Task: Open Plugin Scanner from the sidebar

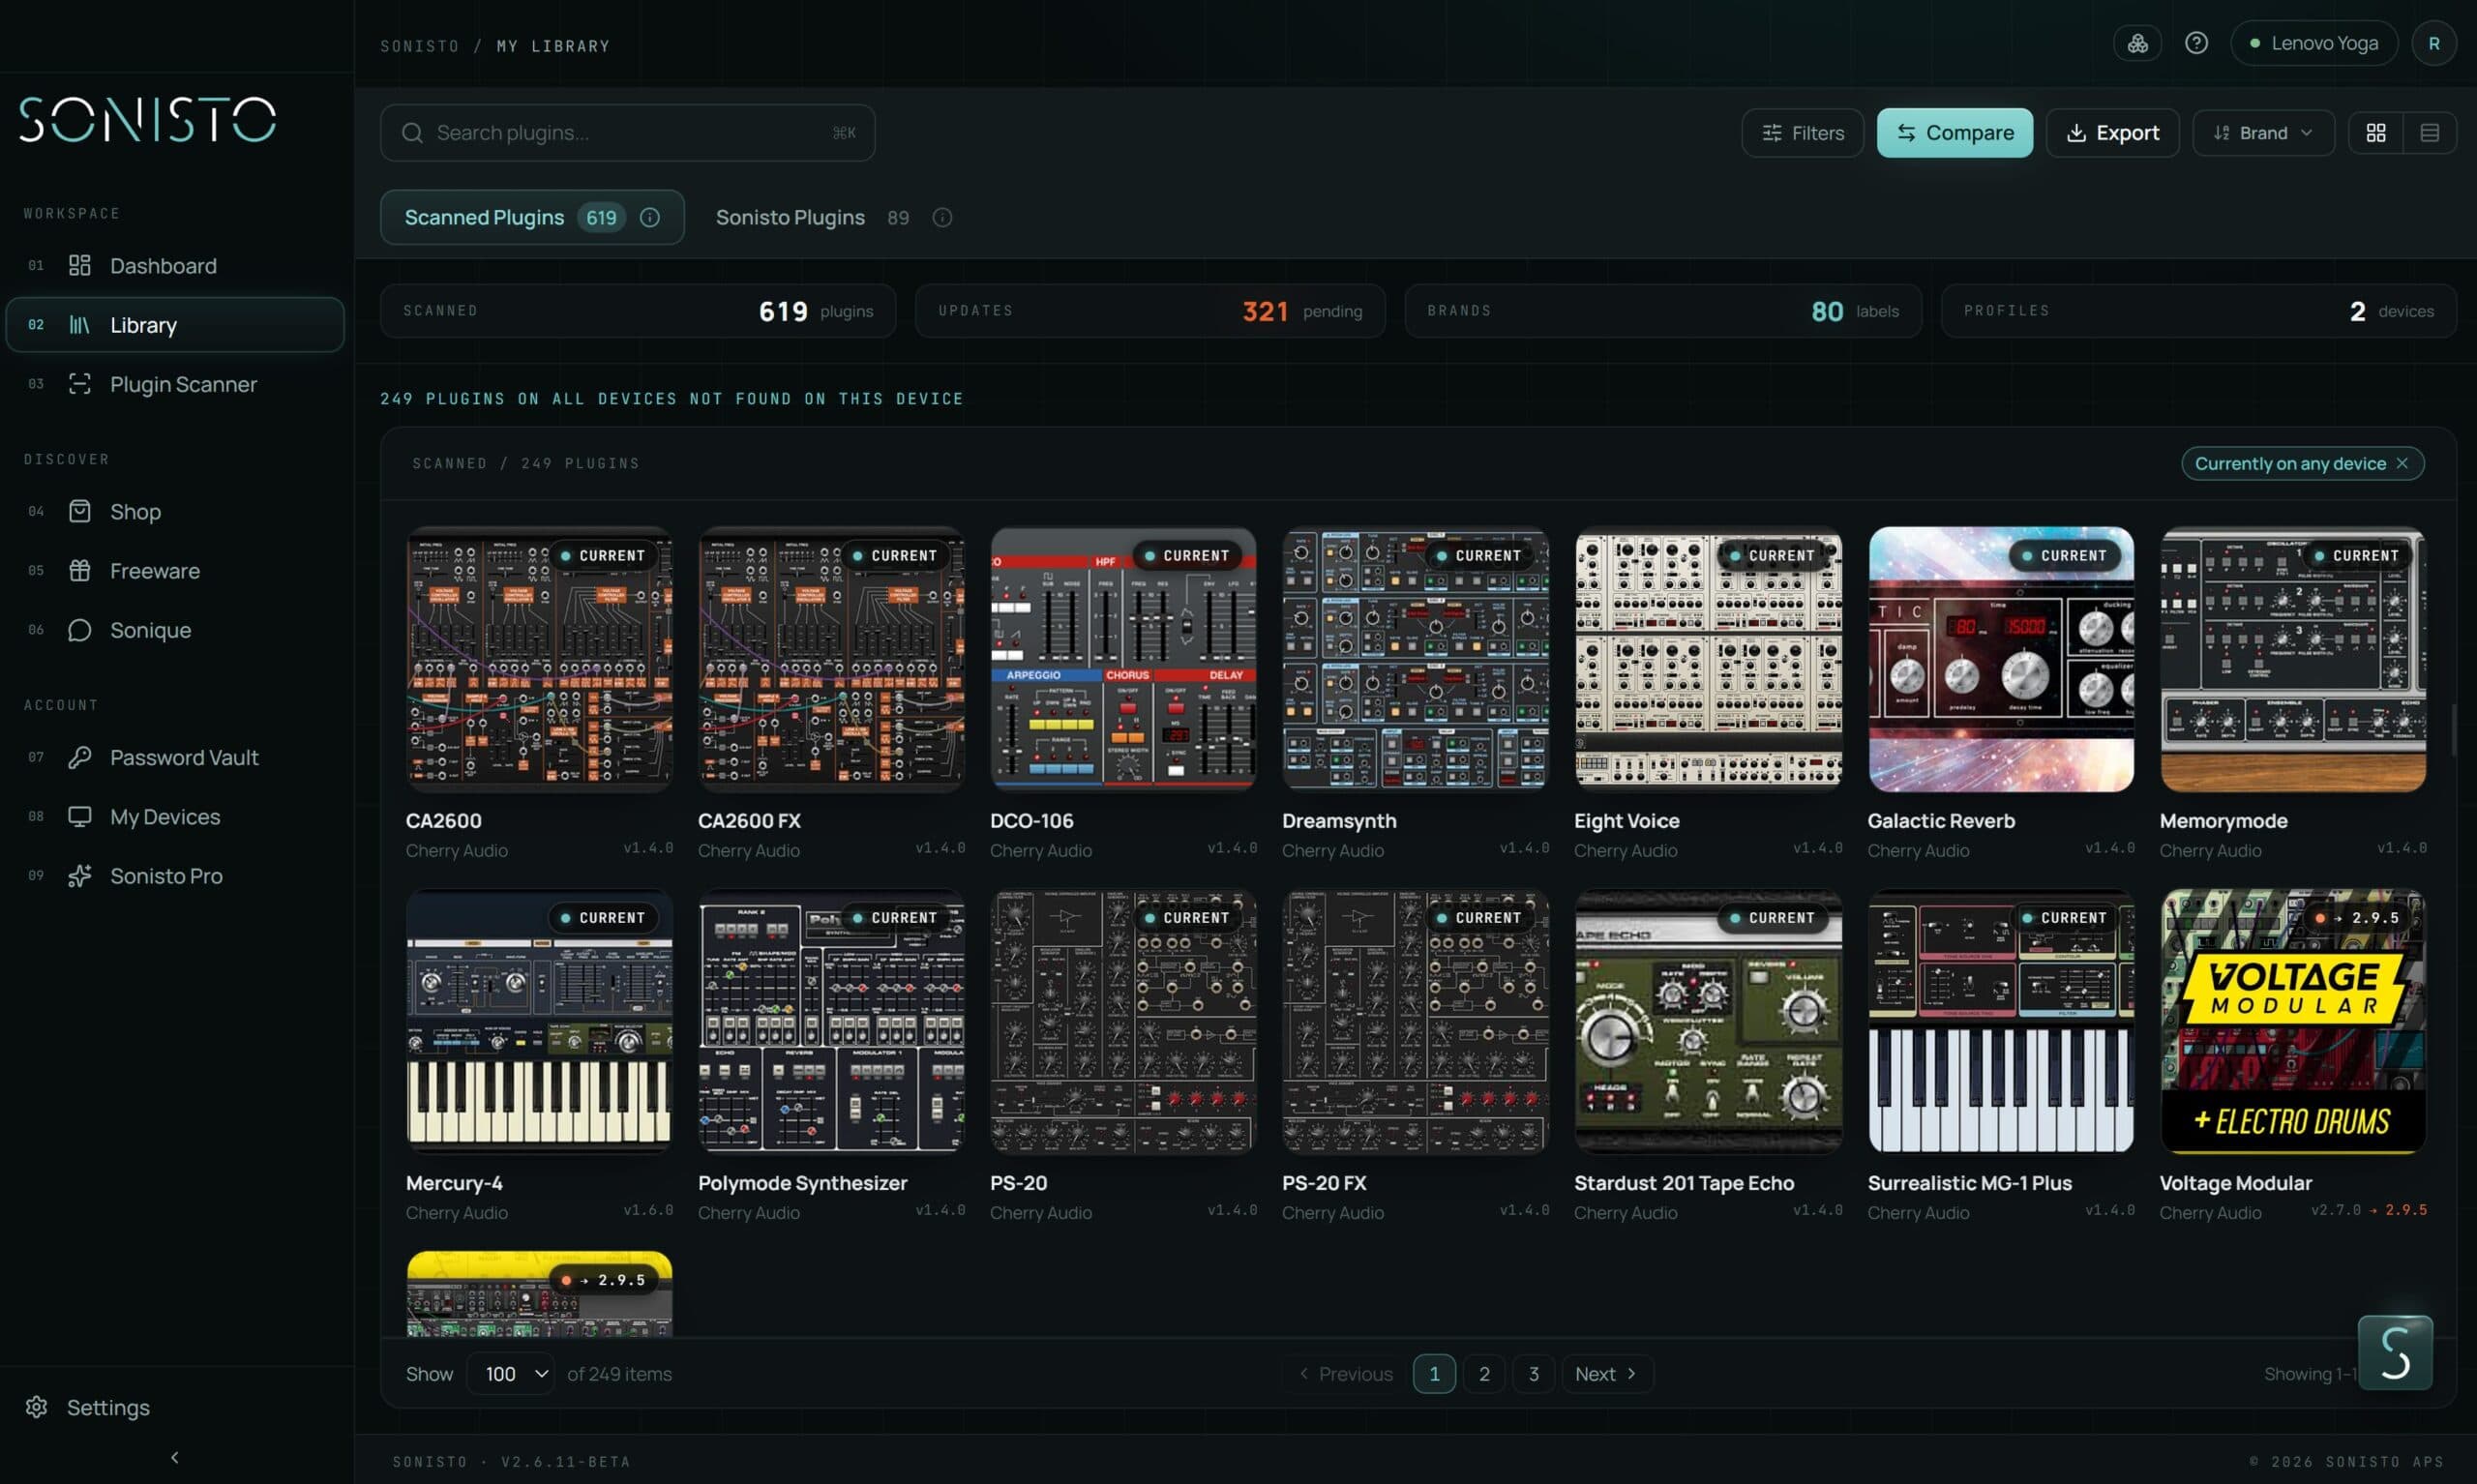Action: pos(175,384)
